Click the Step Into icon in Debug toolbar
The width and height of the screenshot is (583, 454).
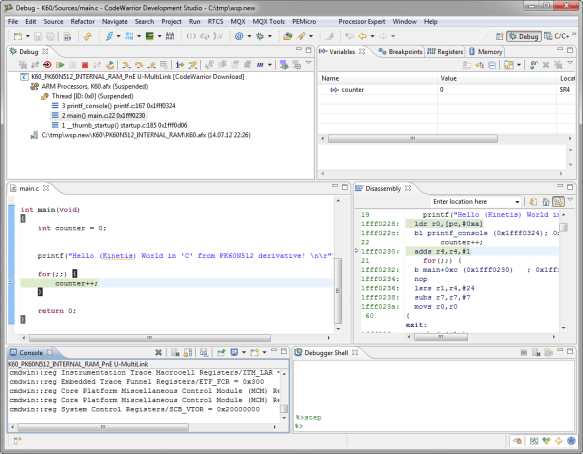(126, 65)
